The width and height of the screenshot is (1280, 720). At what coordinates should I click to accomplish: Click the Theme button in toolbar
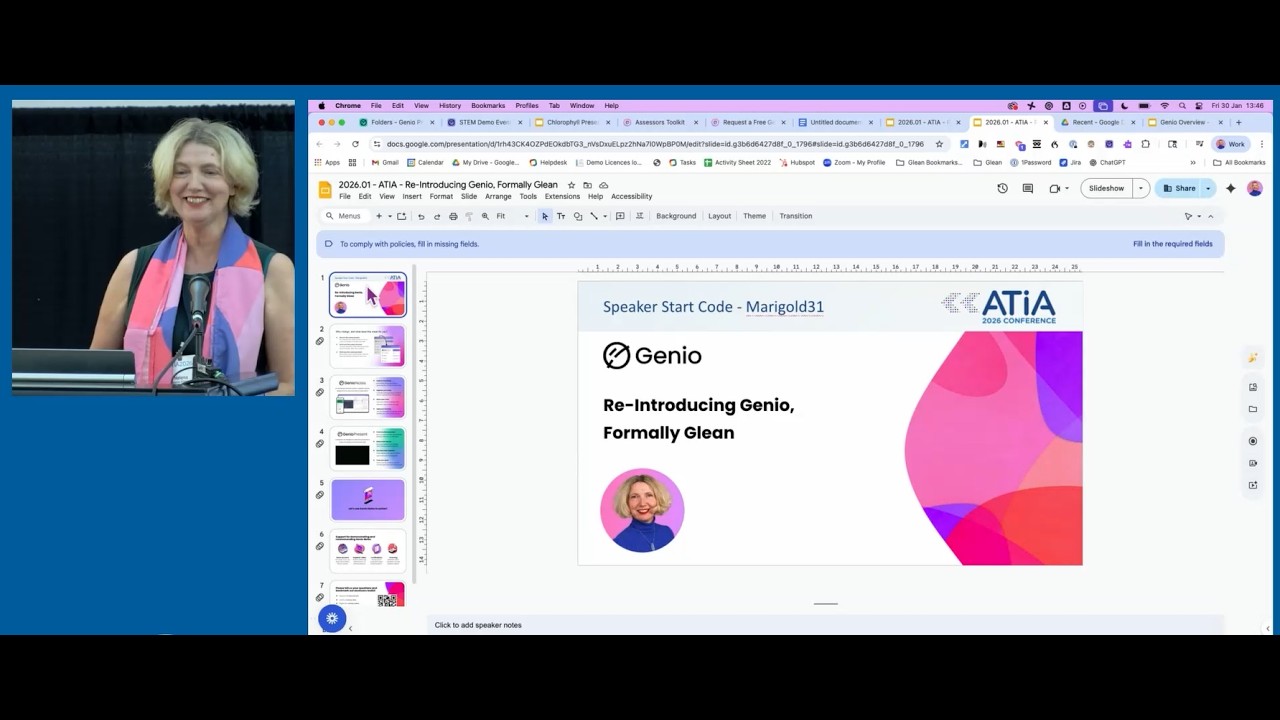click(755, 216)
